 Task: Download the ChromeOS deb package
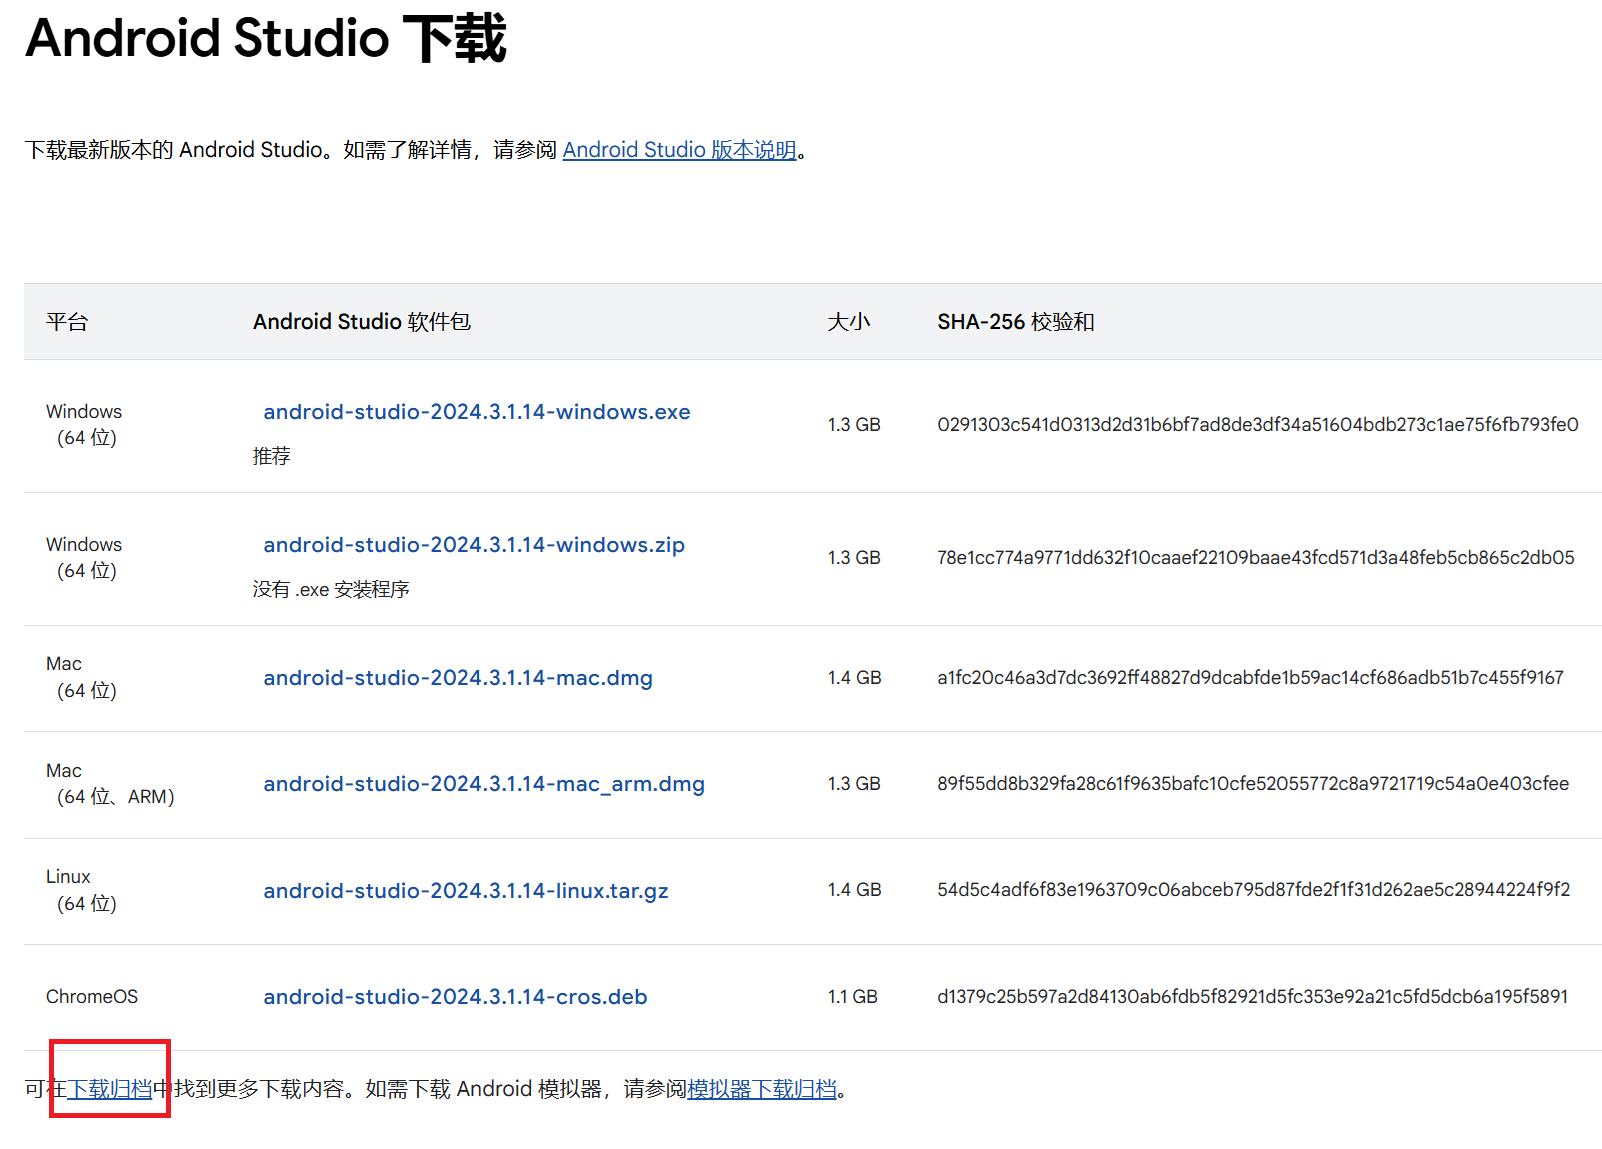click(x=454, y=996)
